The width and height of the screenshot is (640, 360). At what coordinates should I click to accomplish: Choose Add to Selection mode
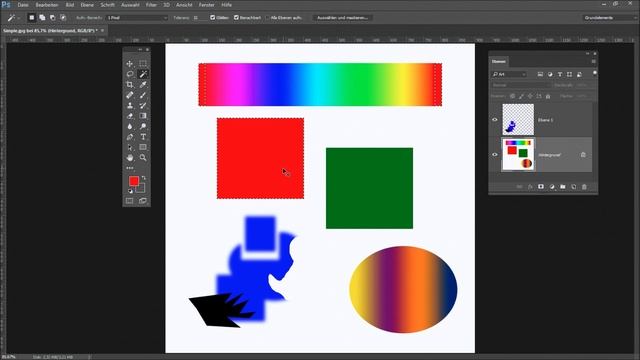(x=42, y=18)
